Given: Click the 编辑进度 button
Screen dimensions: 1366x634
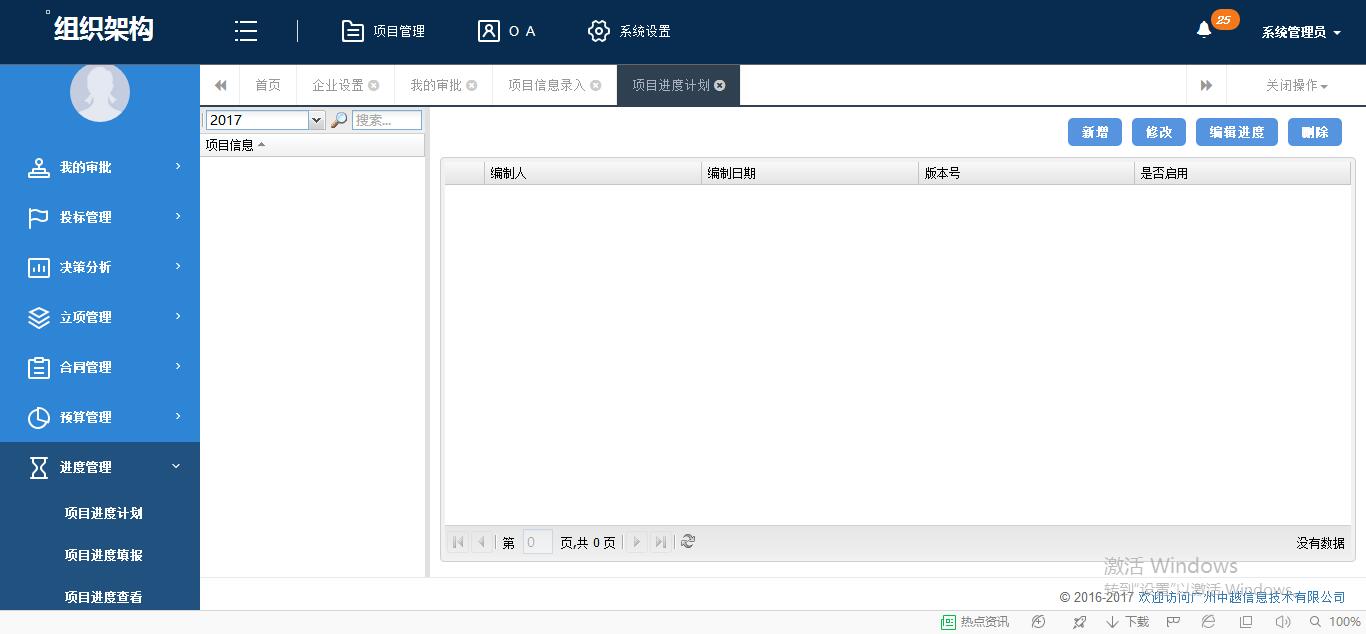Looking at the screenshot, I should pyautogui.click(x=1237, y=132).
